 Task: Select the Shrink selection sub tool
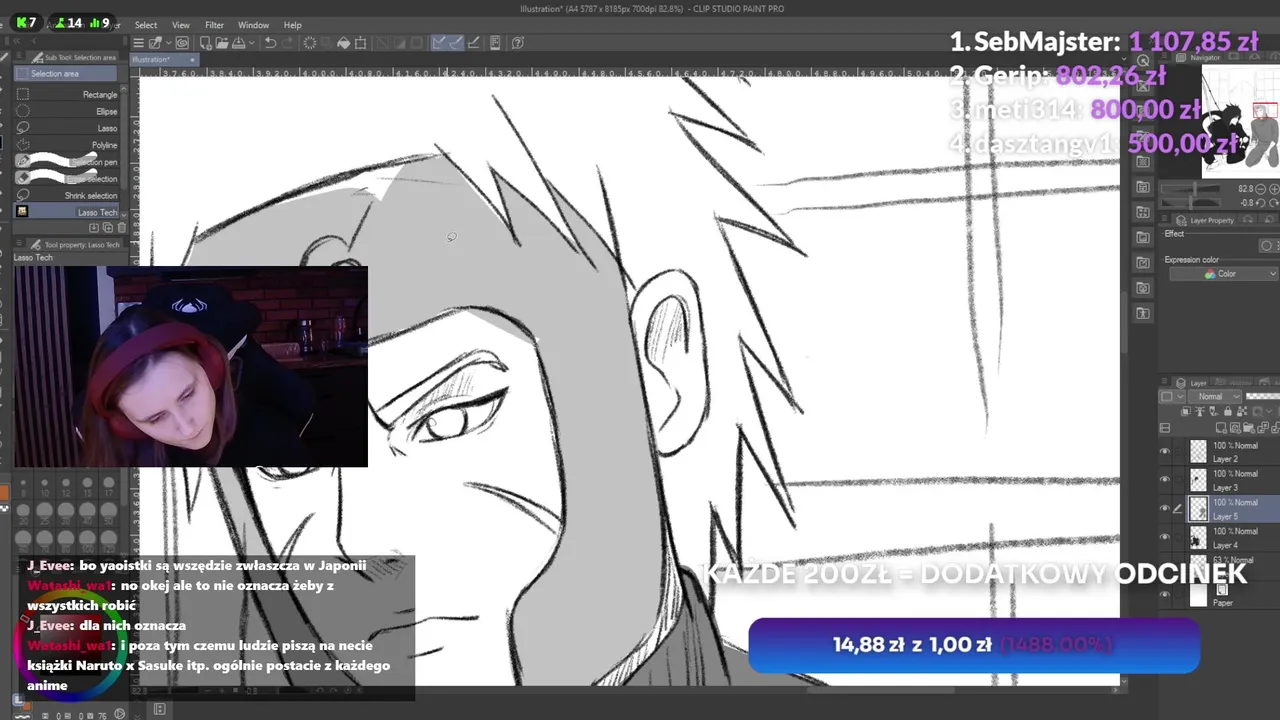point(67,195)
